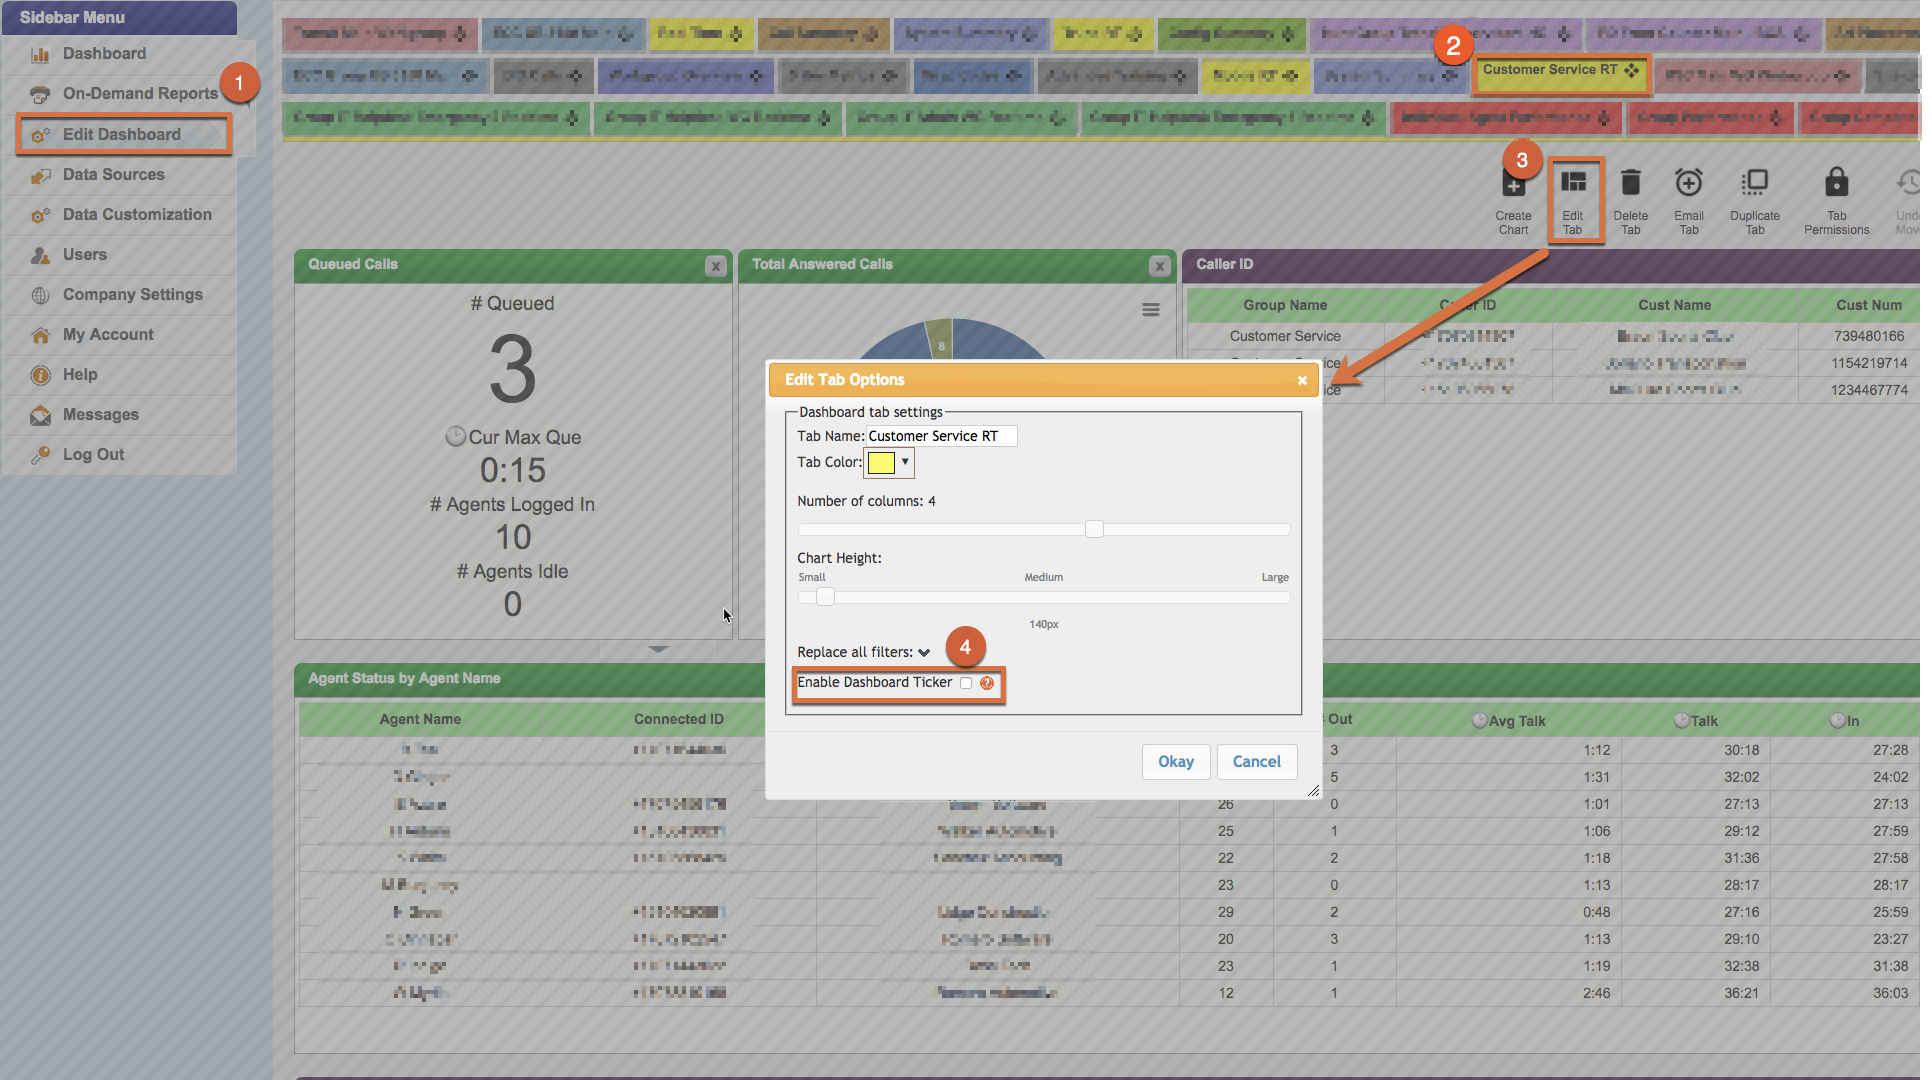Click the Chart Height slider handle
1932x1080 pixels.
click(x=825, y=597)
